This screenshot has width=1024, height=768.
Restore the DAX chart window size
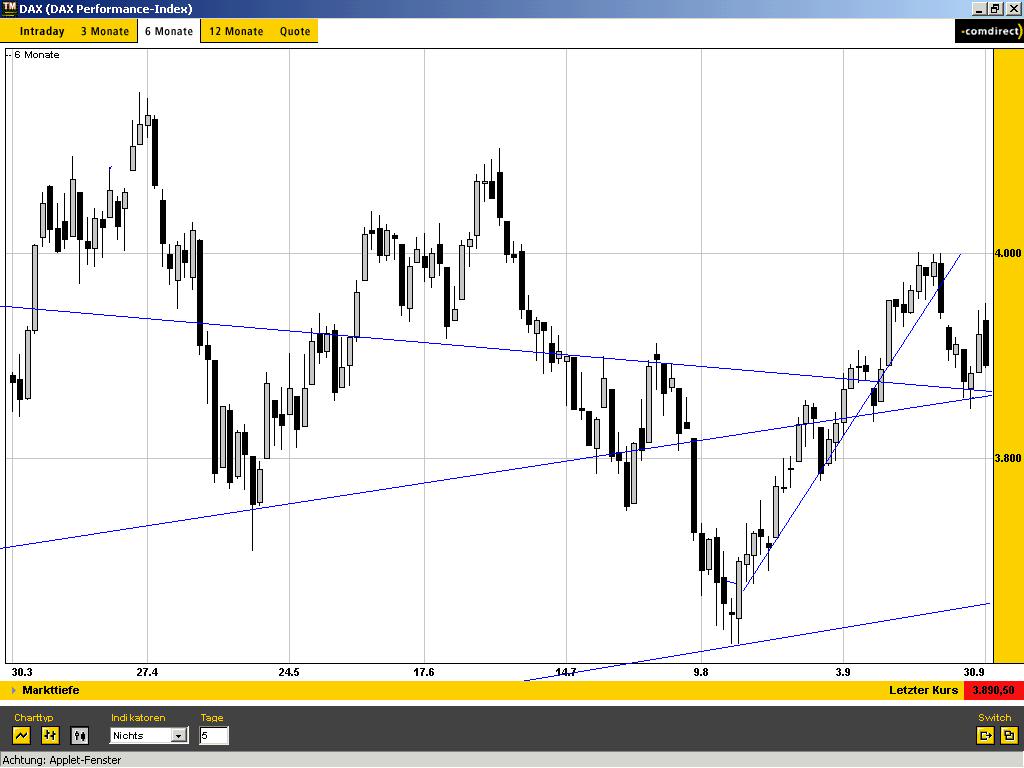coord(995,9)
